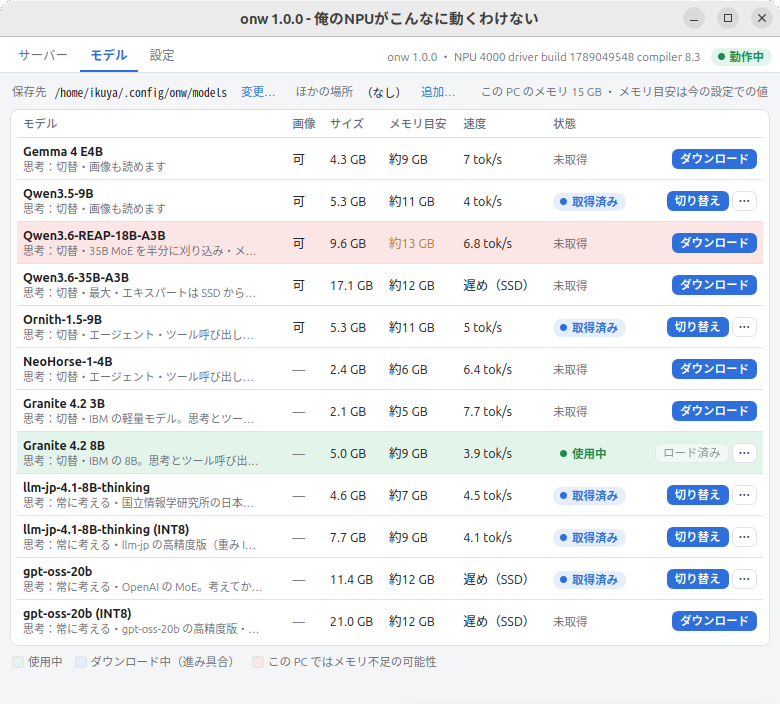The width and height of the screenshot is (780, 704).
Task: Click the 変更... link for save location
Action: pyautogui.click(x=258, y=92)
